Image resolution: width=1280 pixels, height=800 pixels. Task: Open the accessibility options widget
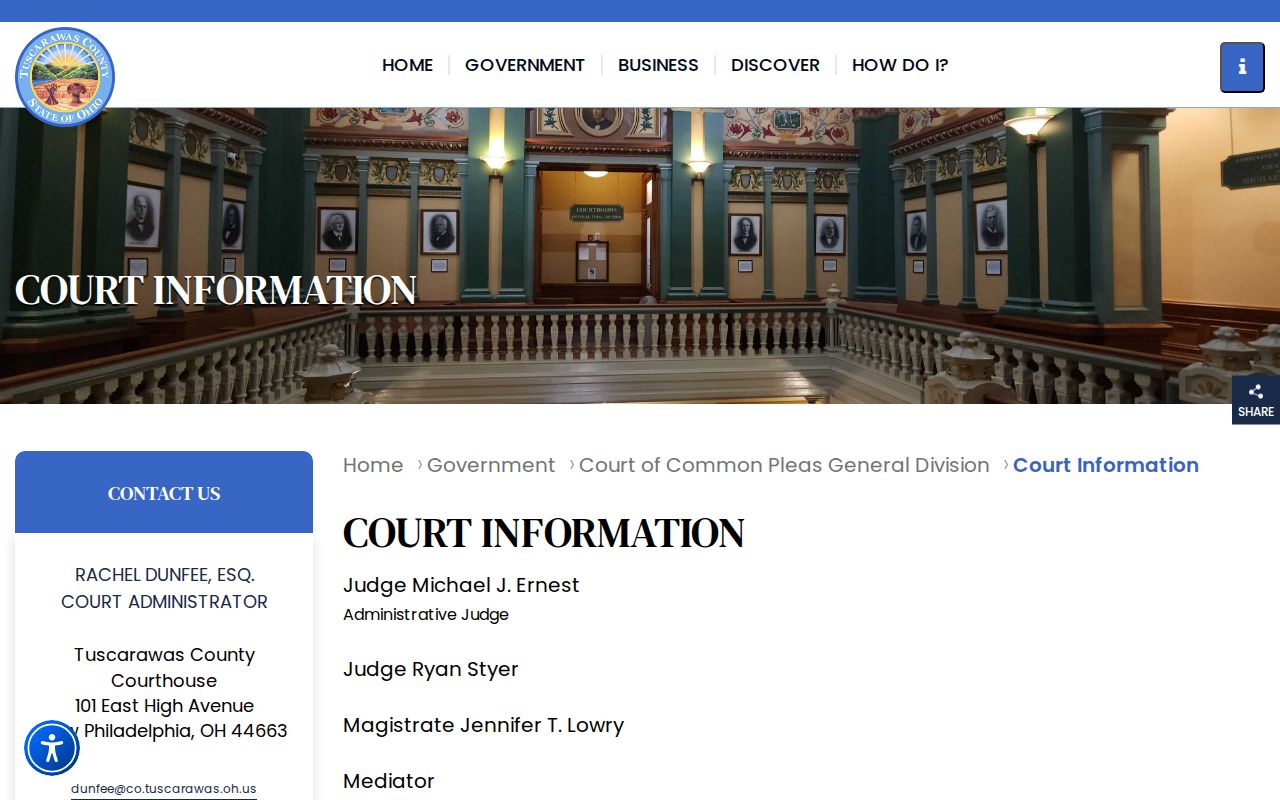52,748
